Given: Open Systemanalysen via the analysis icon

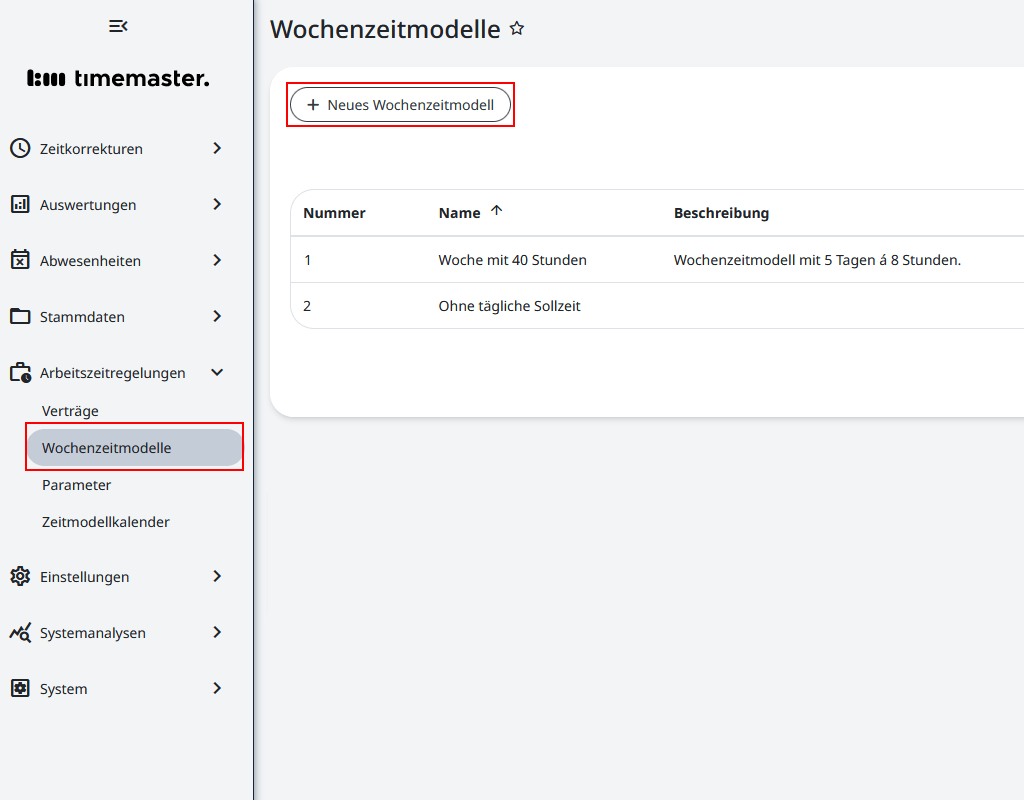Looking at the screenshot, I should click(x=20, y=632).
